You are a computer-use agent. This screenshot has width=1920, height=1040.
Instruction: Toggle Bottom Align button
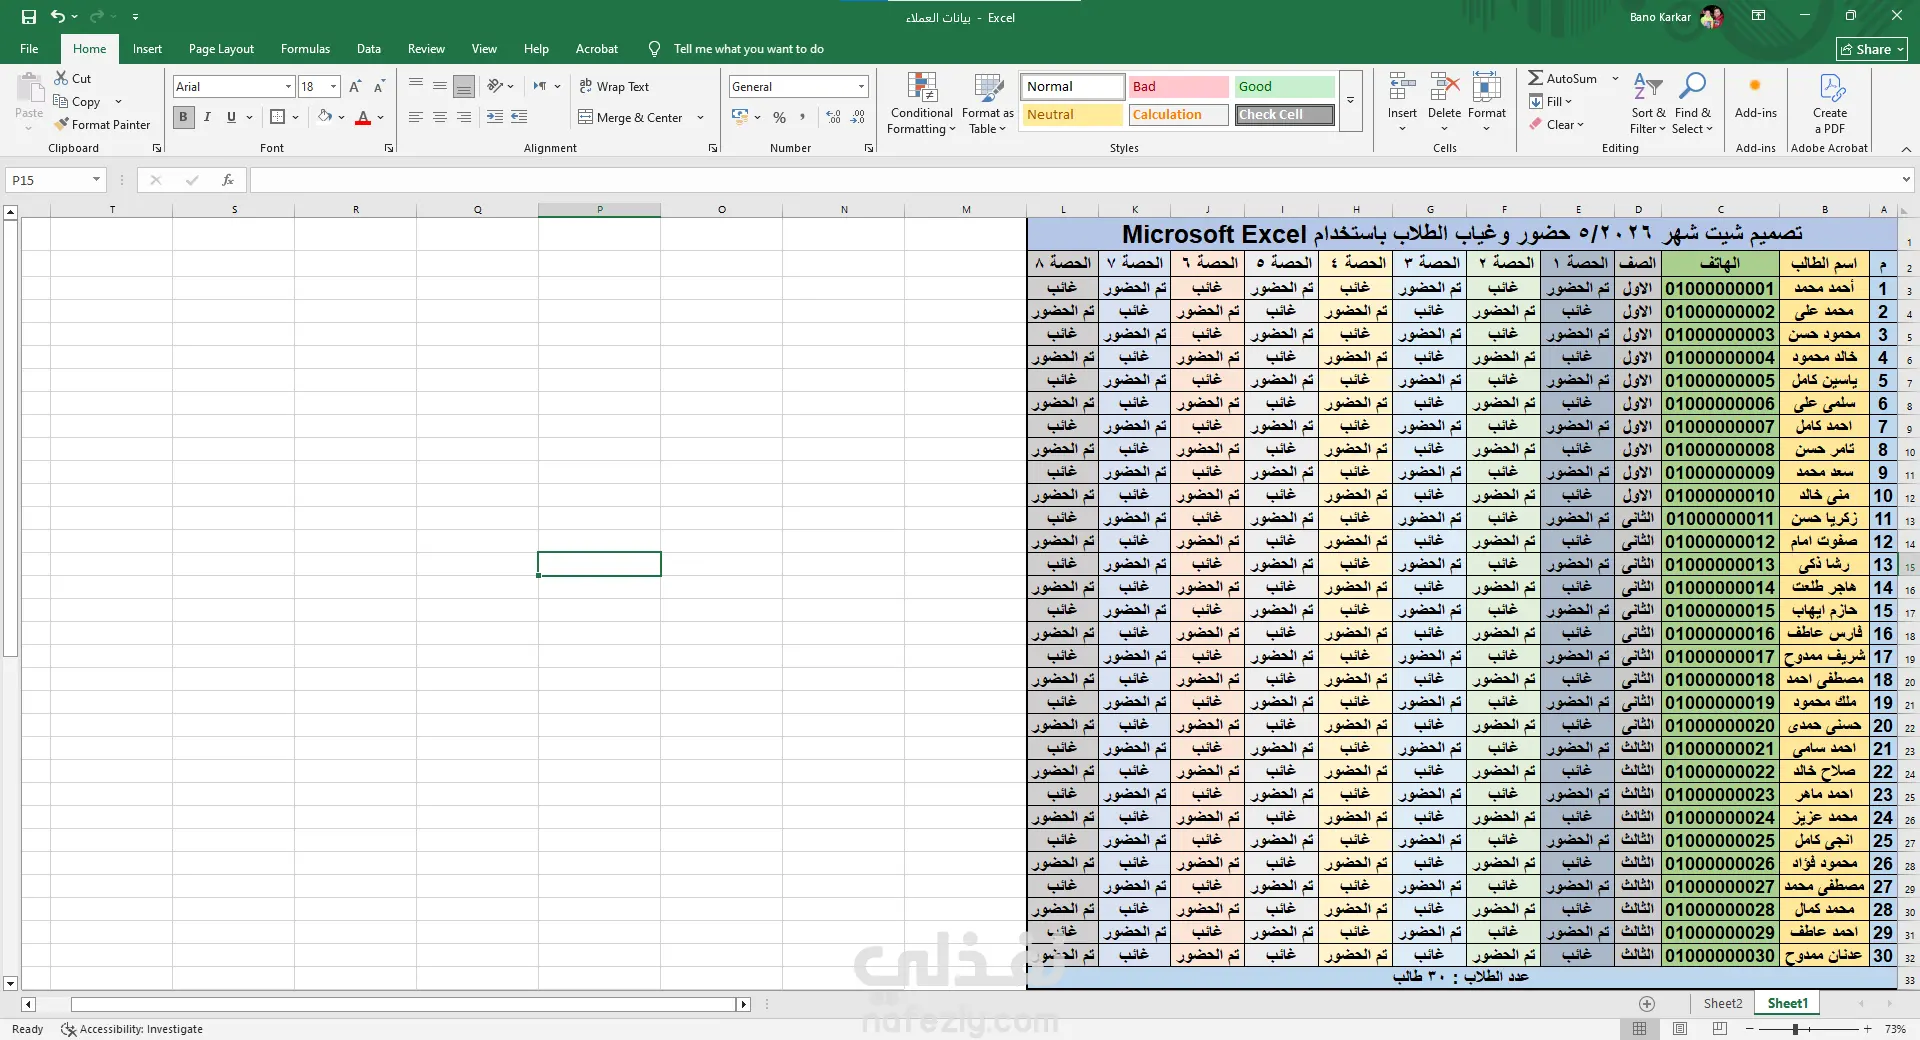pyautogui.click(x=464, y=86)
